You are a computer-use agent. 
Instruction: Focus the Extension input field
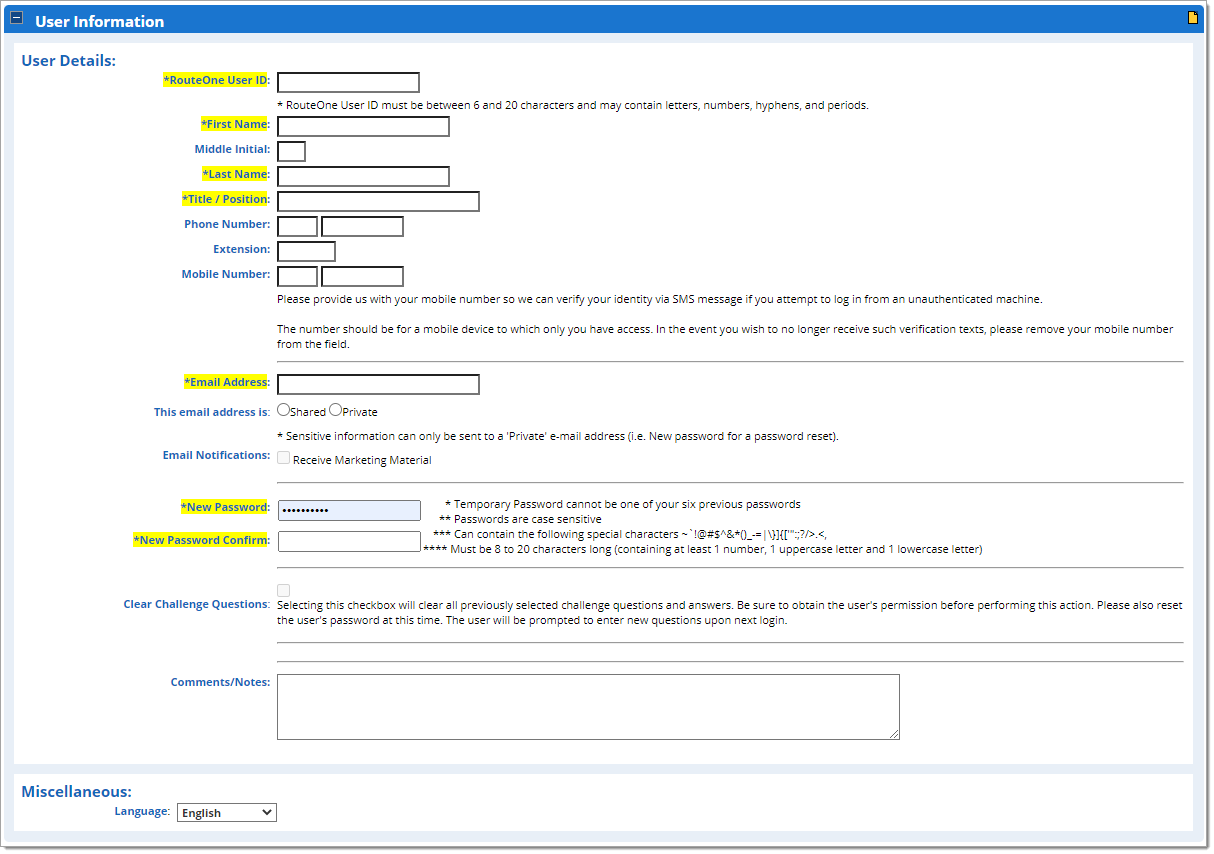pos(306,251)
